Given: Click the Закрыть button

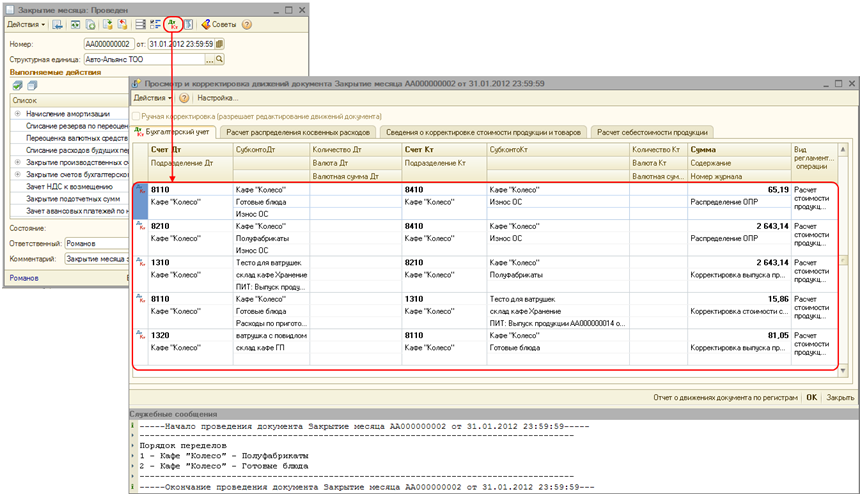Looking at the screenshot, I should [x=839, y=397].
